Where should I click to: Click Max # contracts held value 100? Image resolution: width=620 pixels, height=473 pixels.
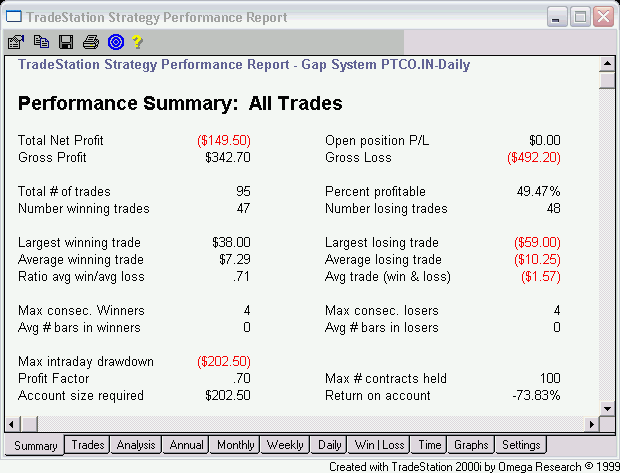[x=550, y=378]
